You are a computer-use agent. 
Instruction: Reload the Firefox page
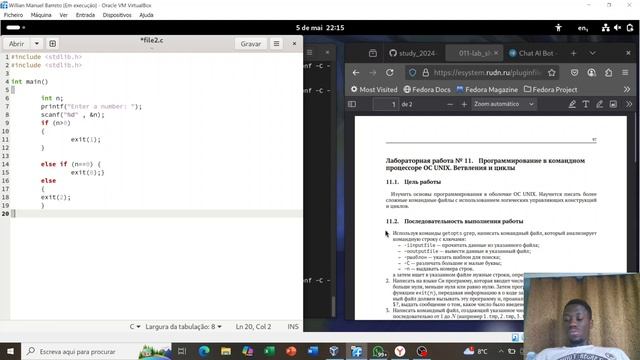[x=390, y=73]
